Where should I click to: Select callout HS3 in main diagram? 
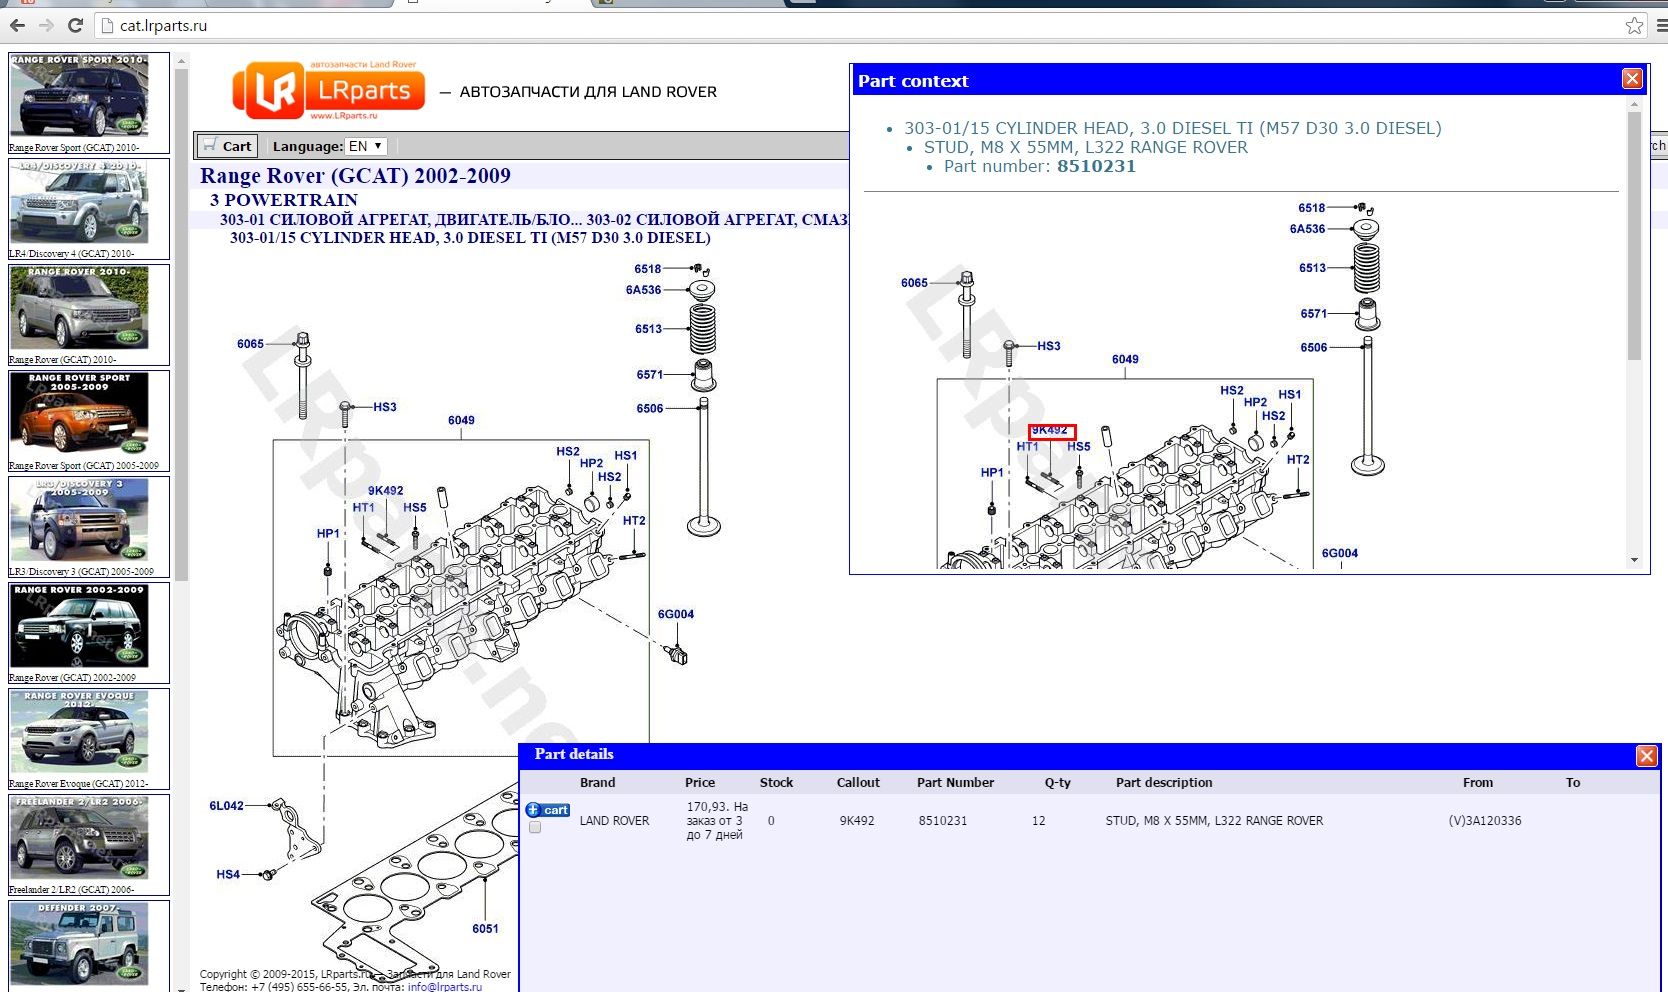click(385, 407)
